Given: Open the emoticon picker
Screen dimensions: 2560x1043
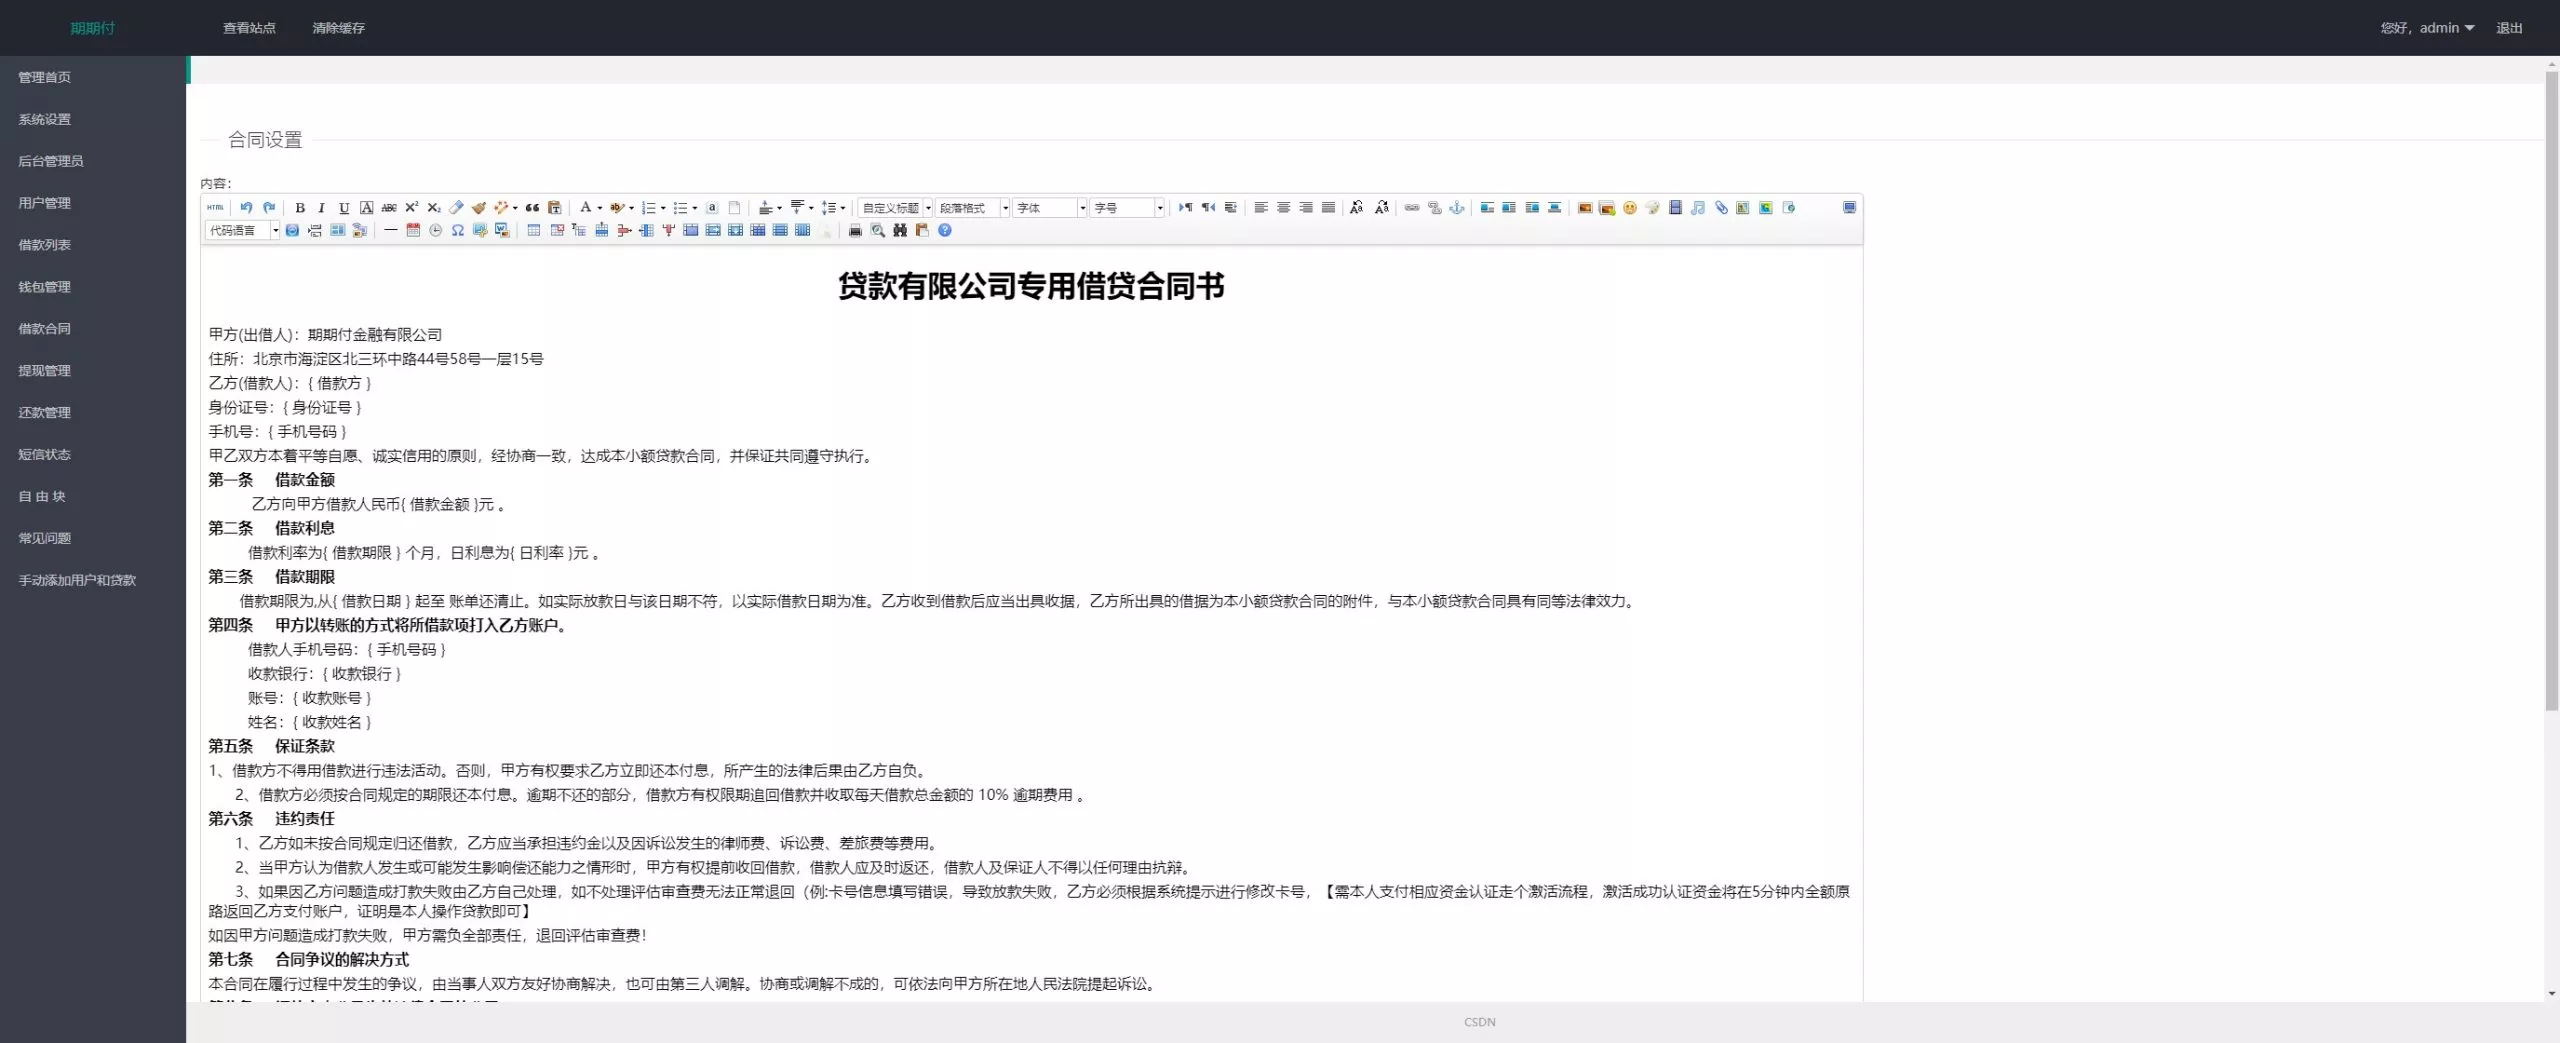Looking at the screenshot, I should [x=1630, y=208].
